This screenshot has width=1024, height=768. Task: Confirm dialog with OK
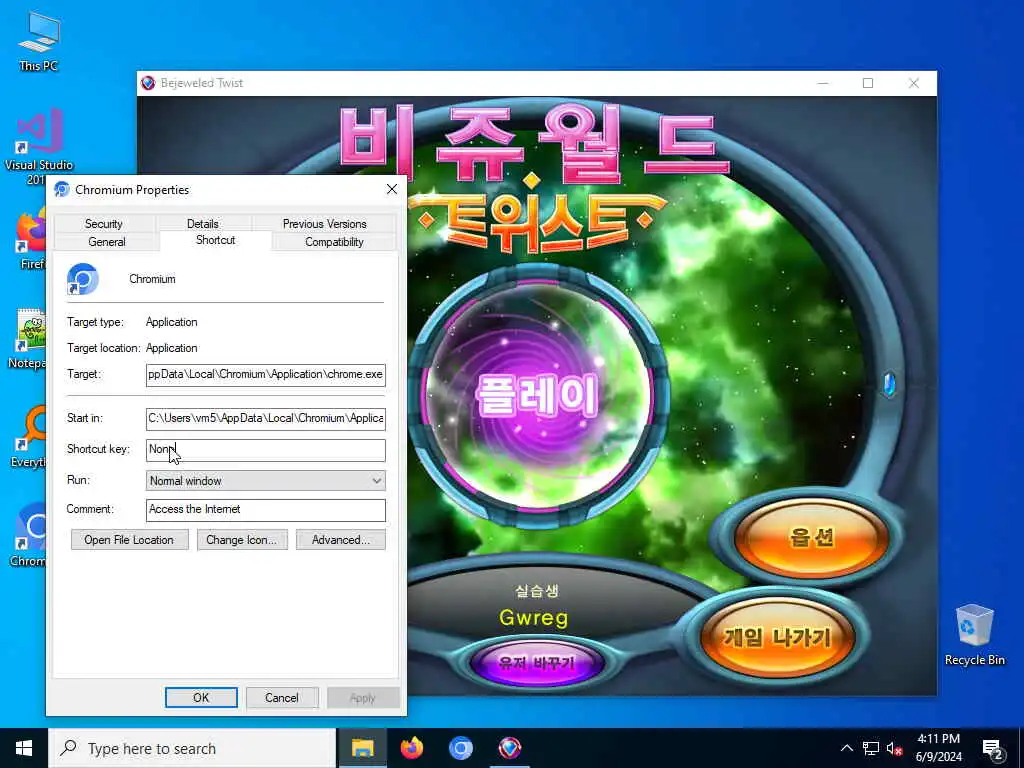click(201, 697)
